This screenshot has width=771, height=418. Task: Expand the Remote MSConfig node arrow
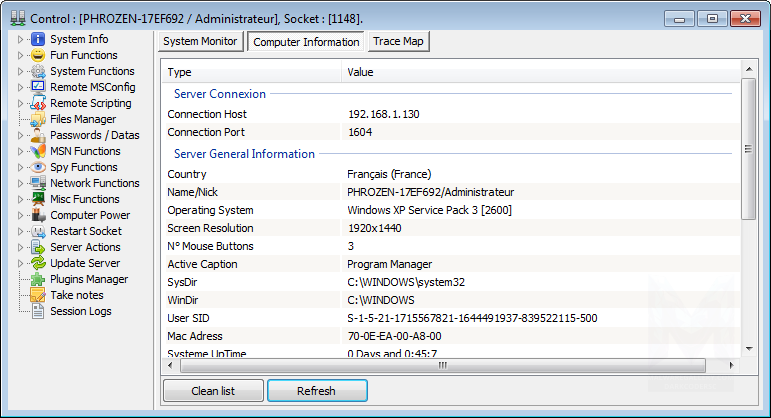[x=21, y=87]
